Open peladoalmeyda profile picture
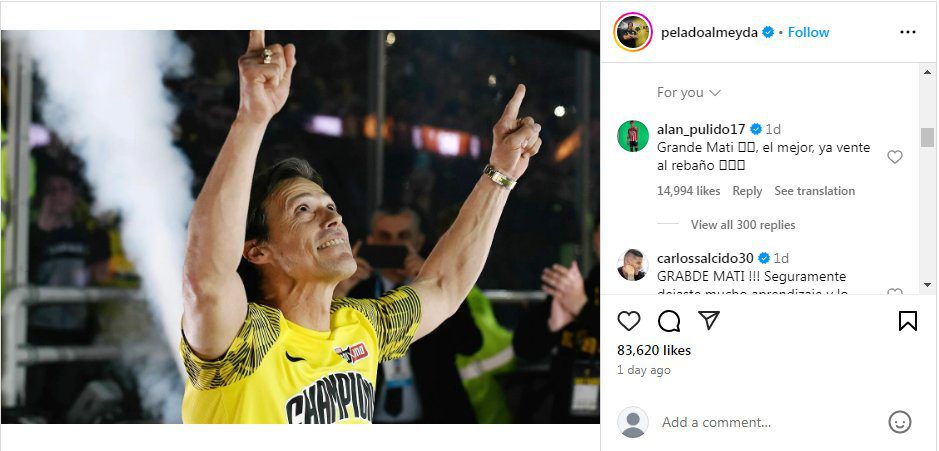 633,32
